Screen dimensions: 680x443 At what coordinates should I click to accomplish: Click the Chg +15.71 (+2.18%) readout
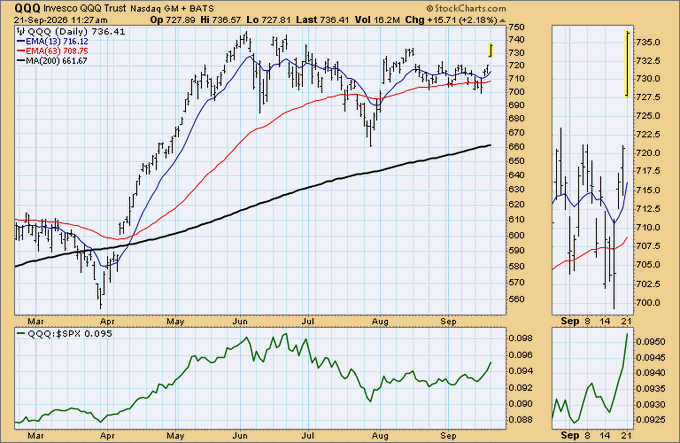click(451, 20)
